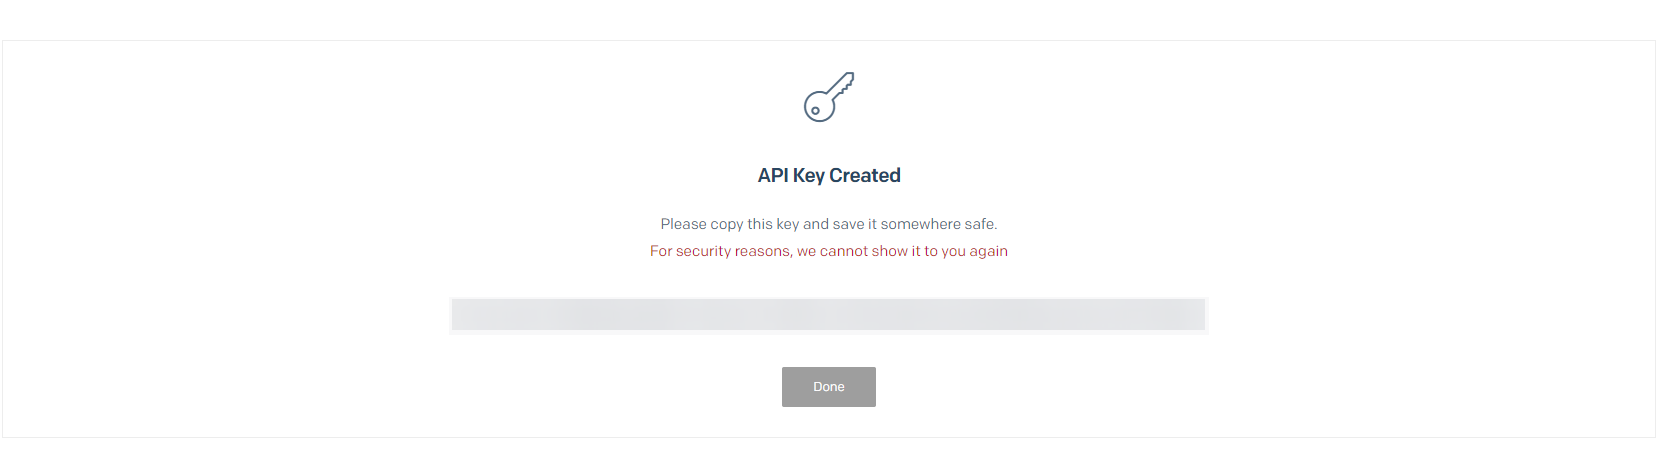Click the blurred API key field
This screenshot has height=450, width=1663.
point(828,315)
